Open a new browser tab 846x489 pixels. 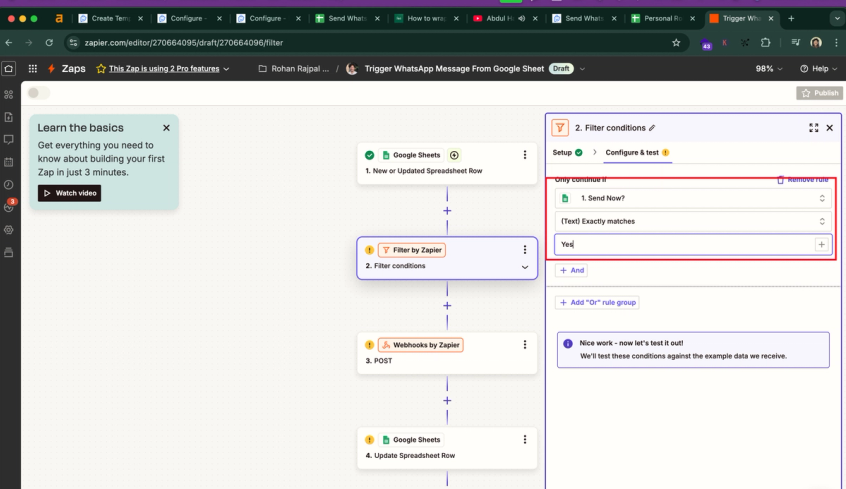791,18
